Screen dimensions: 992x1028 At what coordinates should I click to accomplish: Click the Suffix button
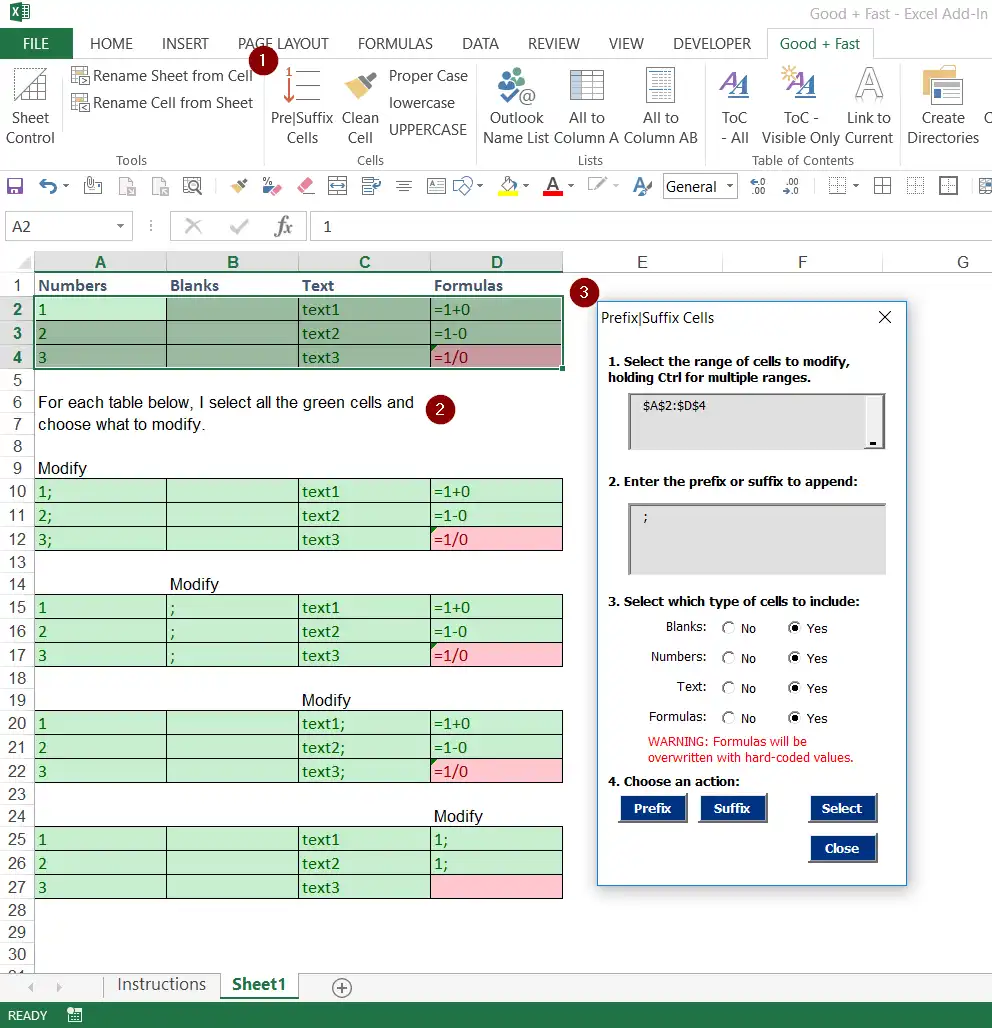[x=732, y=808]
